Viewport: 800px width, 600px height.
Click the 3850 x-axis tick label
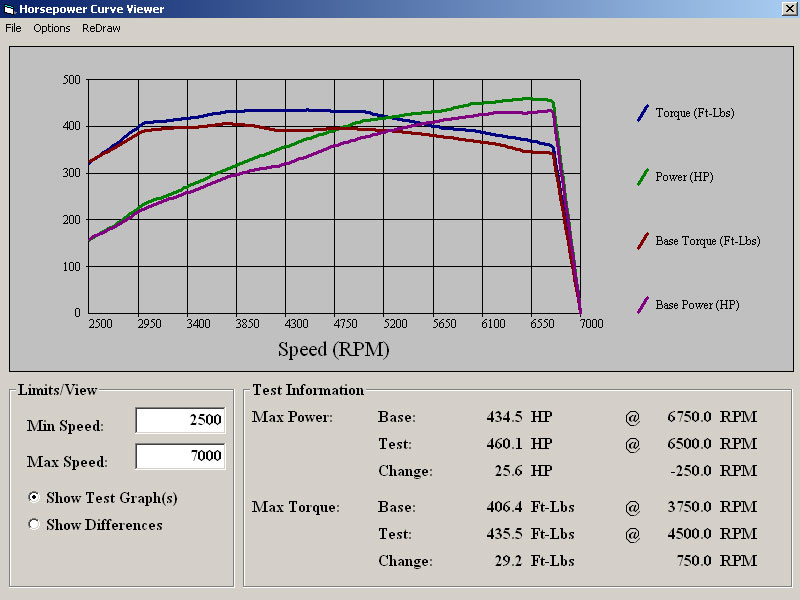[247, 323]
